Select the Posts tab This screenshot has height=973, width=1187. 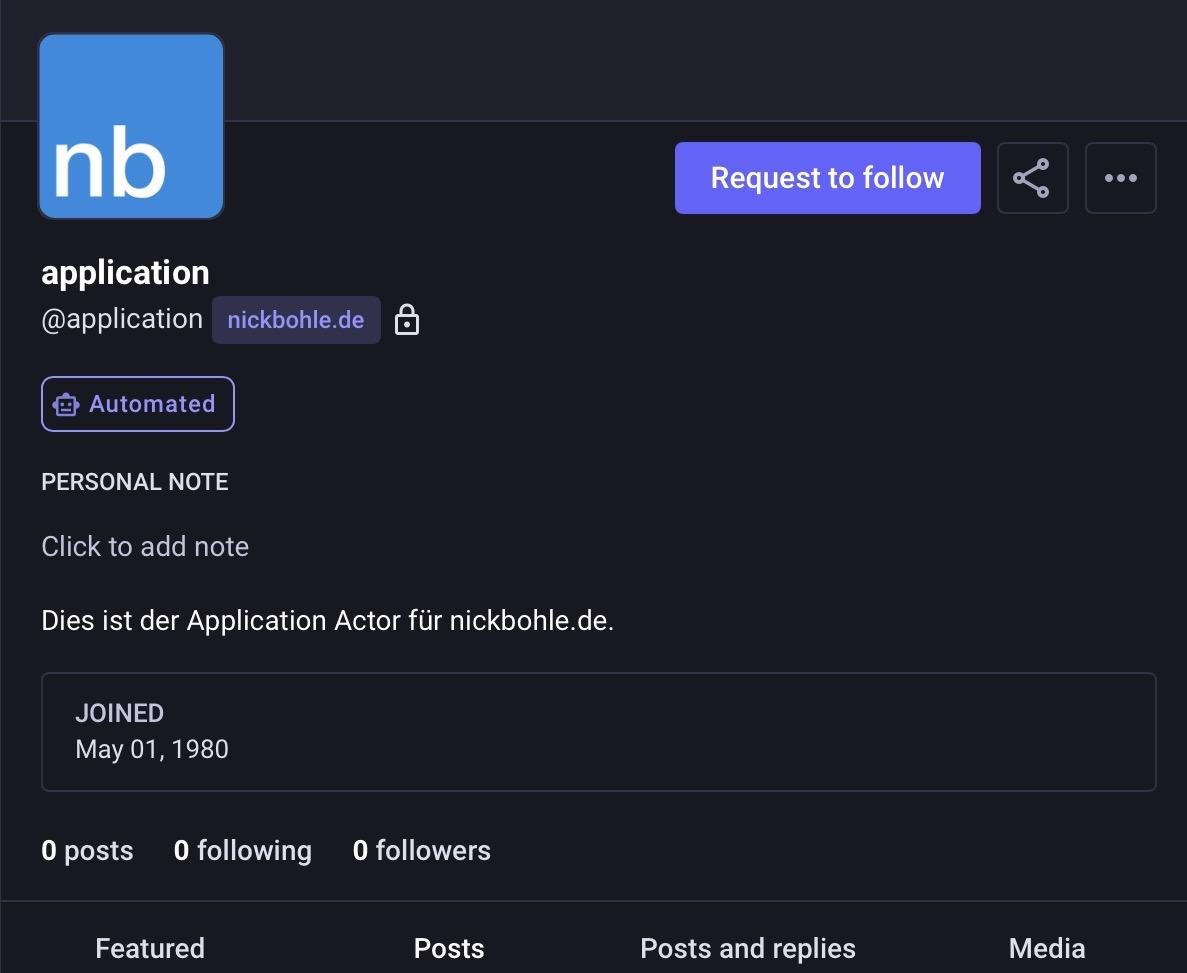[x=449, y=947]
